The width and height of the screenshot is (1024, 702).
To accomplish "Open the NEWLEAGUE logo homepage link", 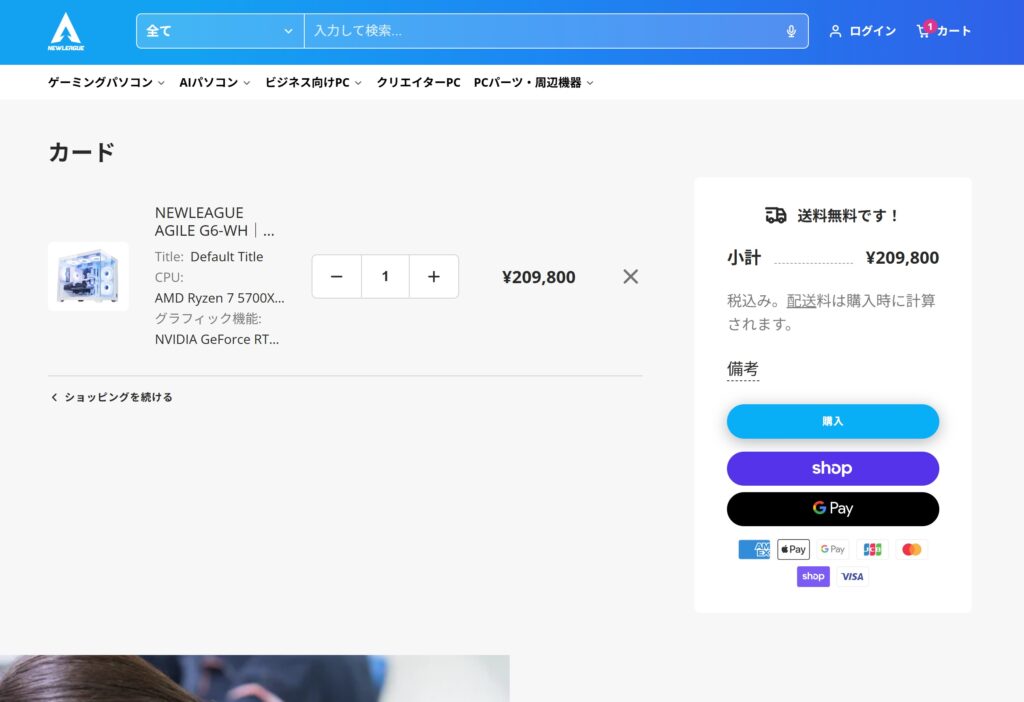I will click(66, 31).
